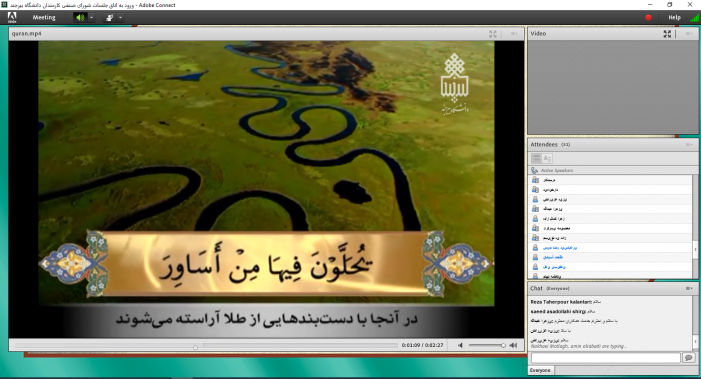Mute the quran.mp4 video speaker icon
This screenshot has width=701, height=379.
[x=460, y=345]
